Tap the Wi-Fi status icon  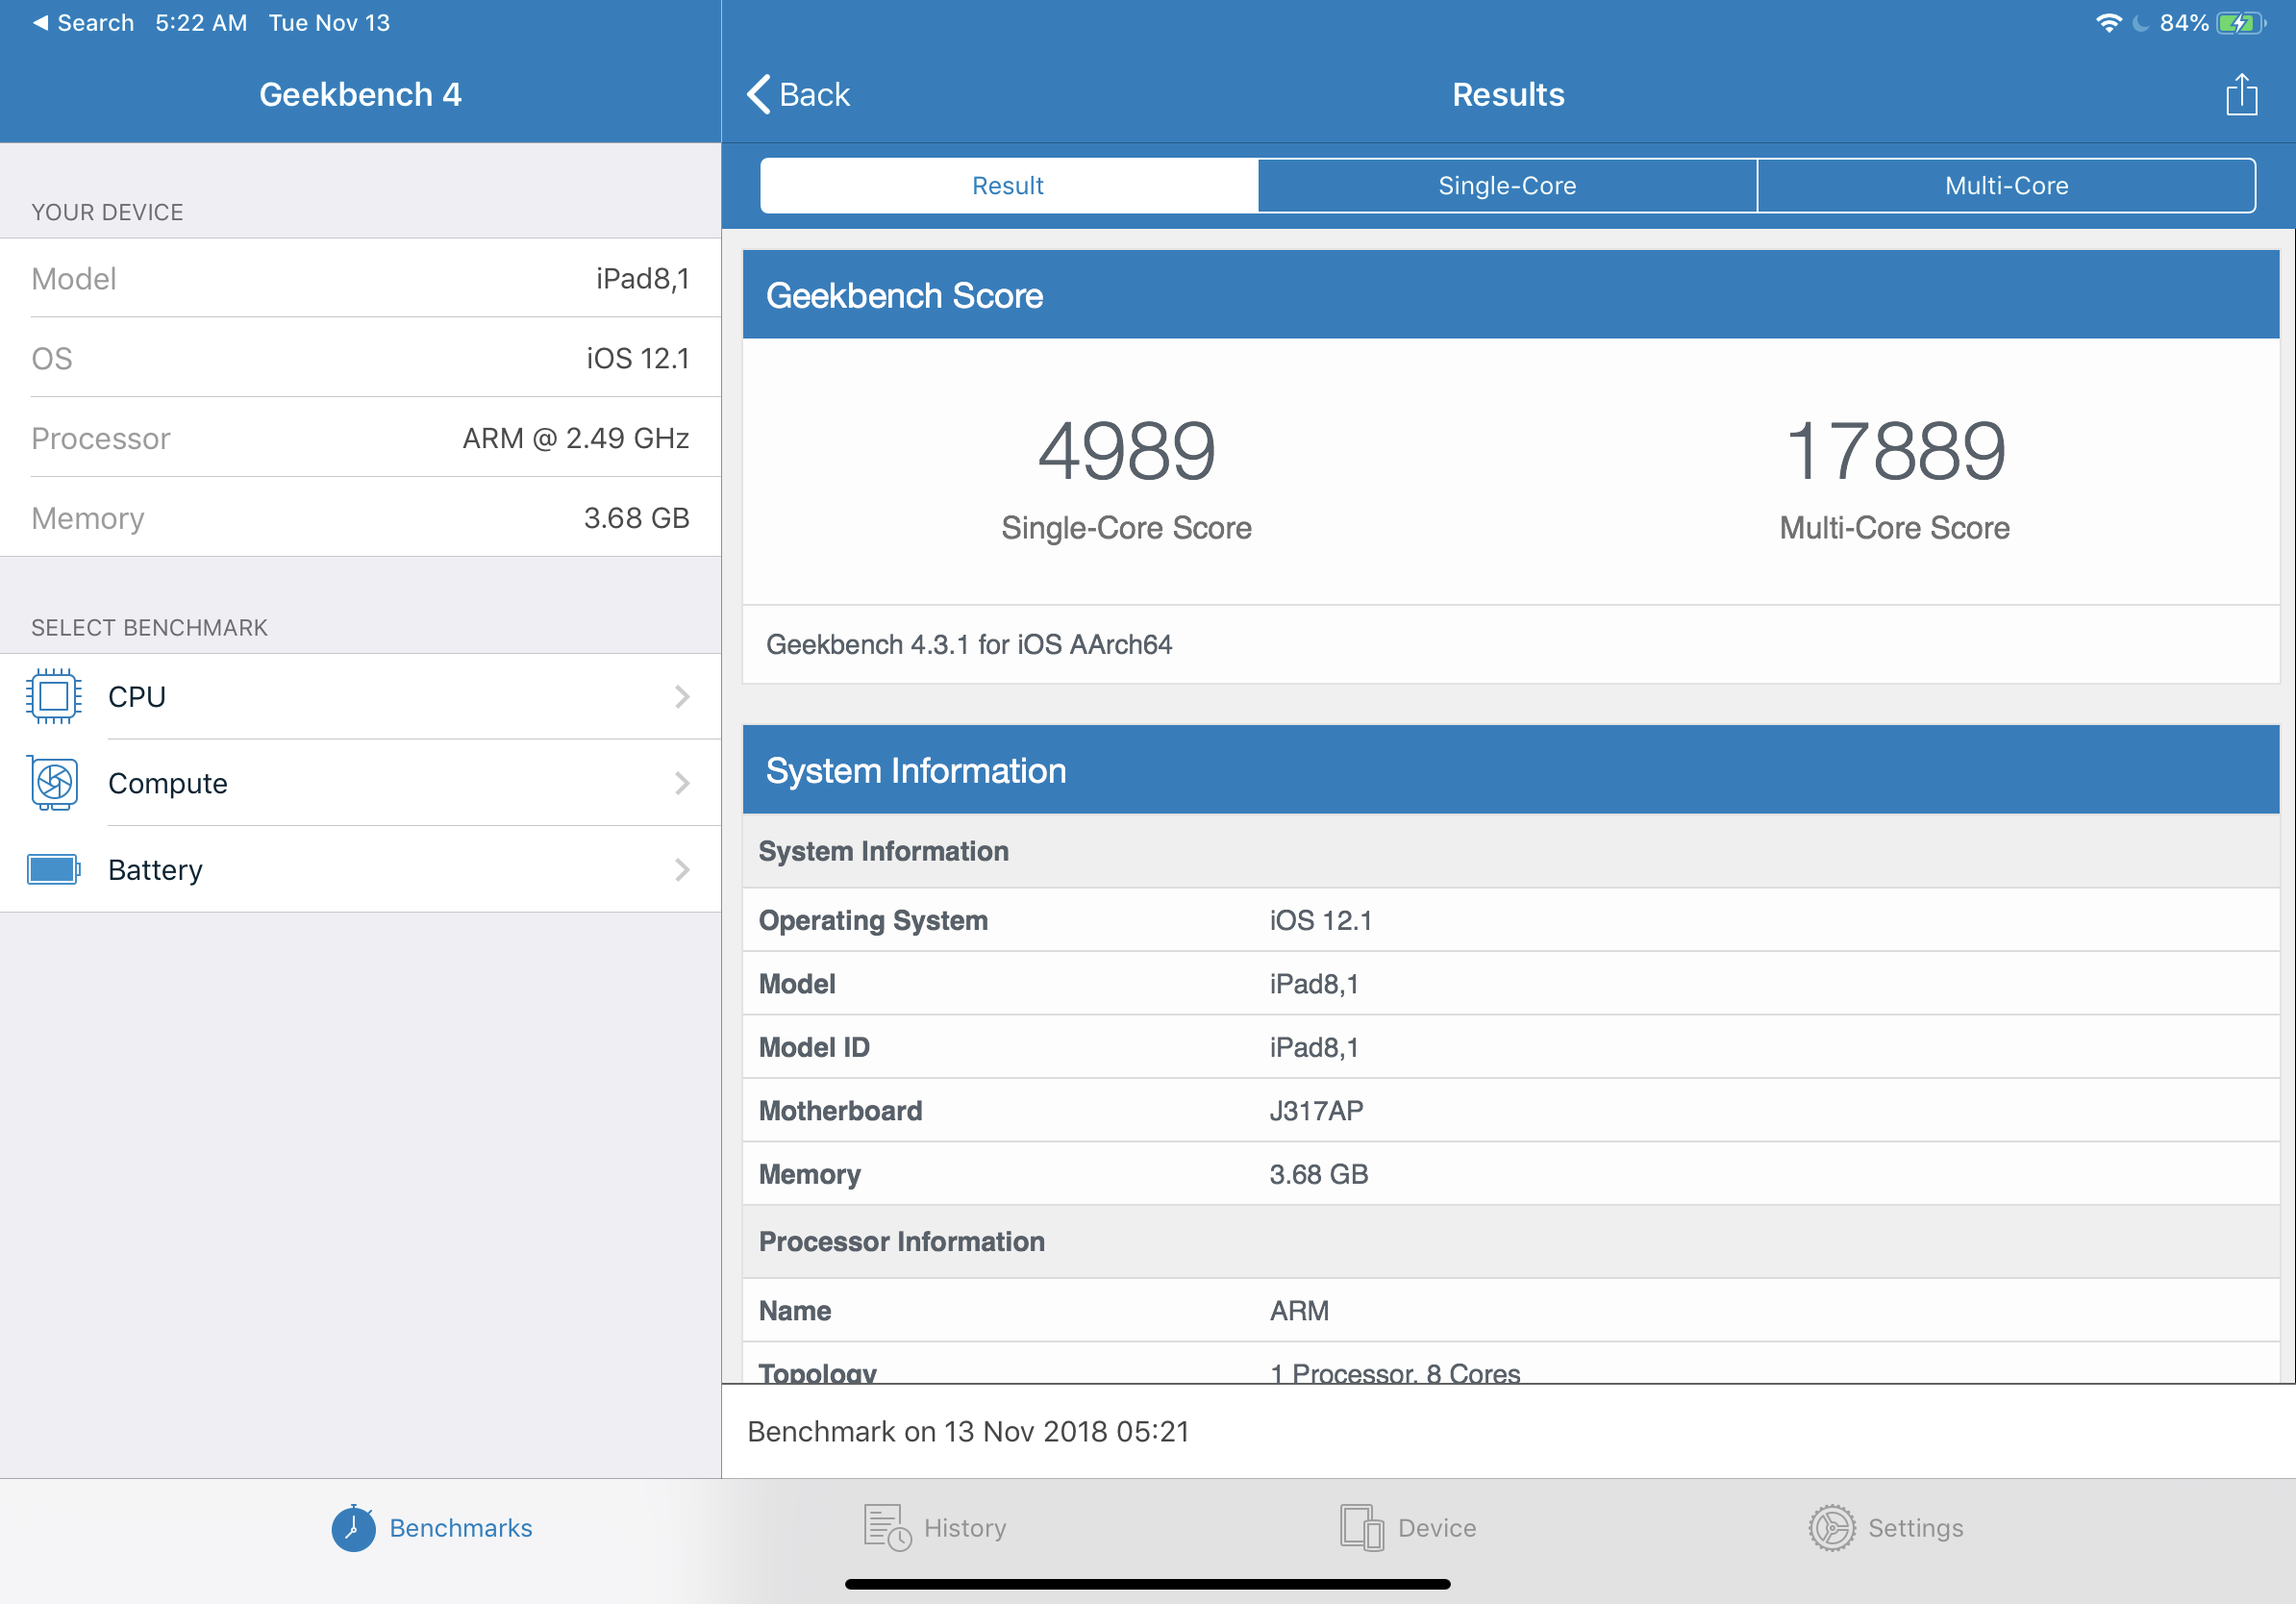click(2108, 23)
